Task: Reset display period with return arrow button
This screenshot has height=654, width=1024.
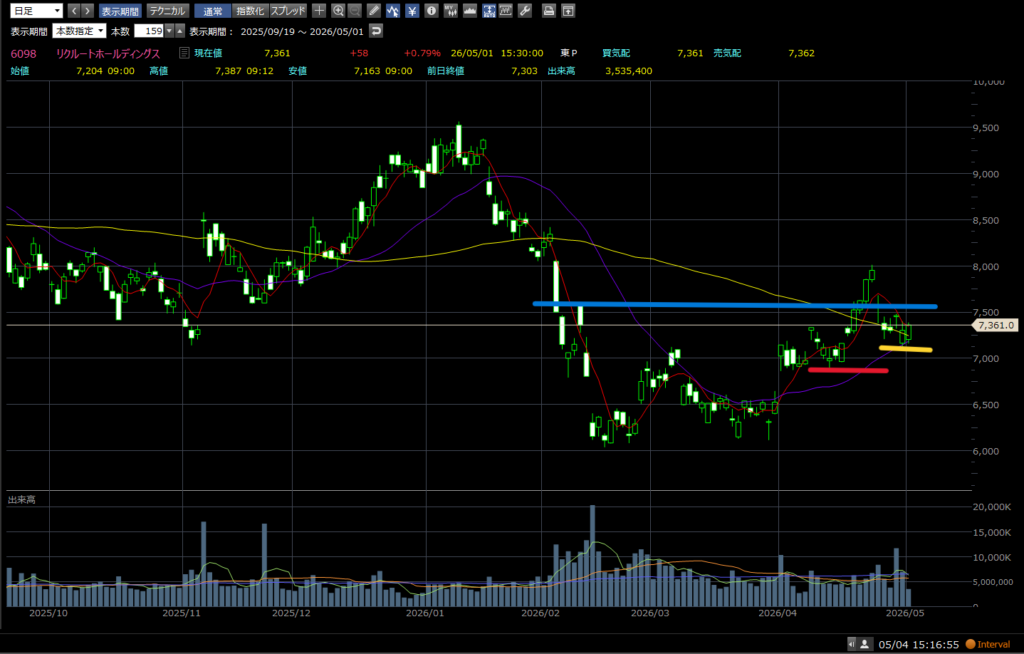Action: click(x=376, y=31)
